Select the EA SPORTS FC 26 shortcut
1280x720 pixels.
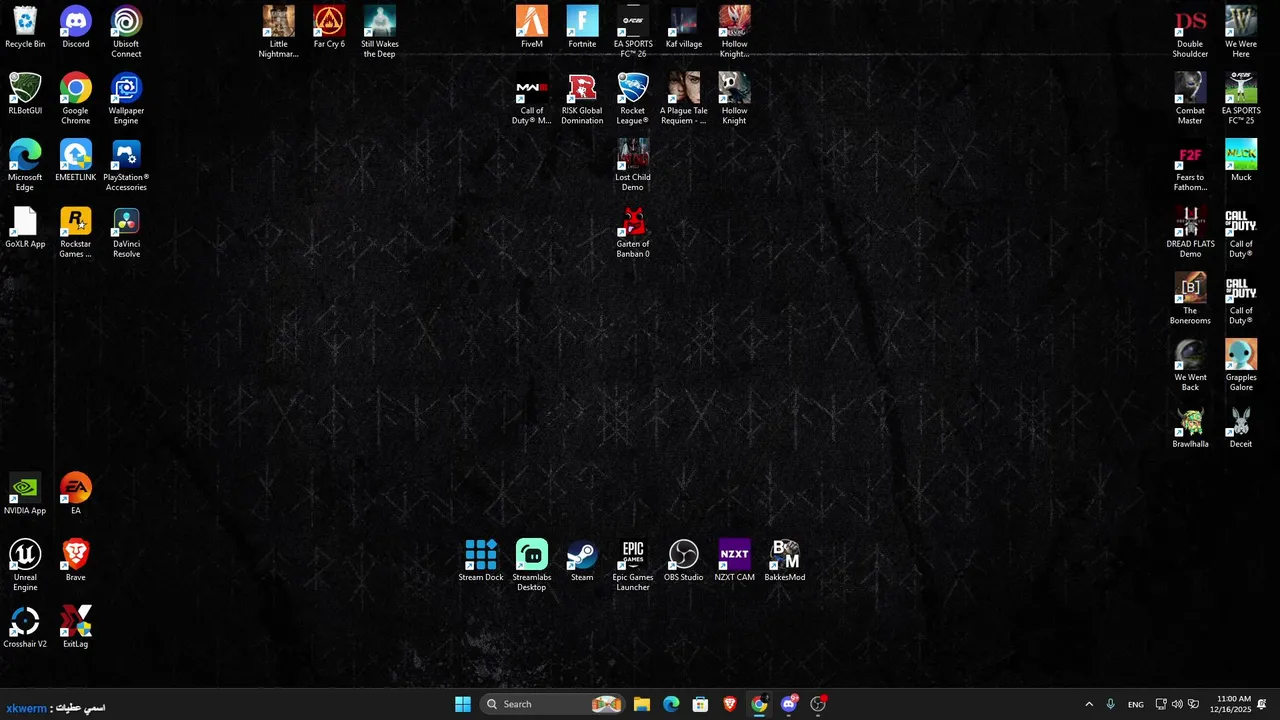633,32
